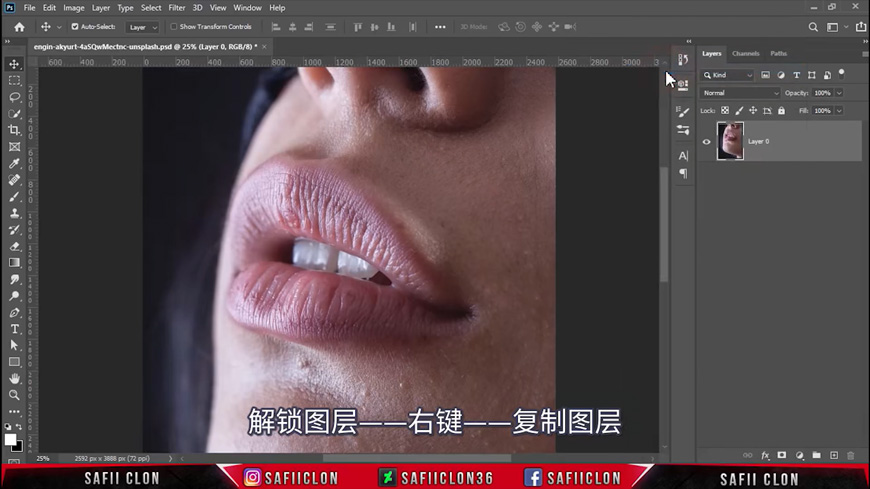Image resolution: width=870 pixels, height=489 pixels.
Task: Toggle filter for pixel layers
Action: (x=765, y=75)
